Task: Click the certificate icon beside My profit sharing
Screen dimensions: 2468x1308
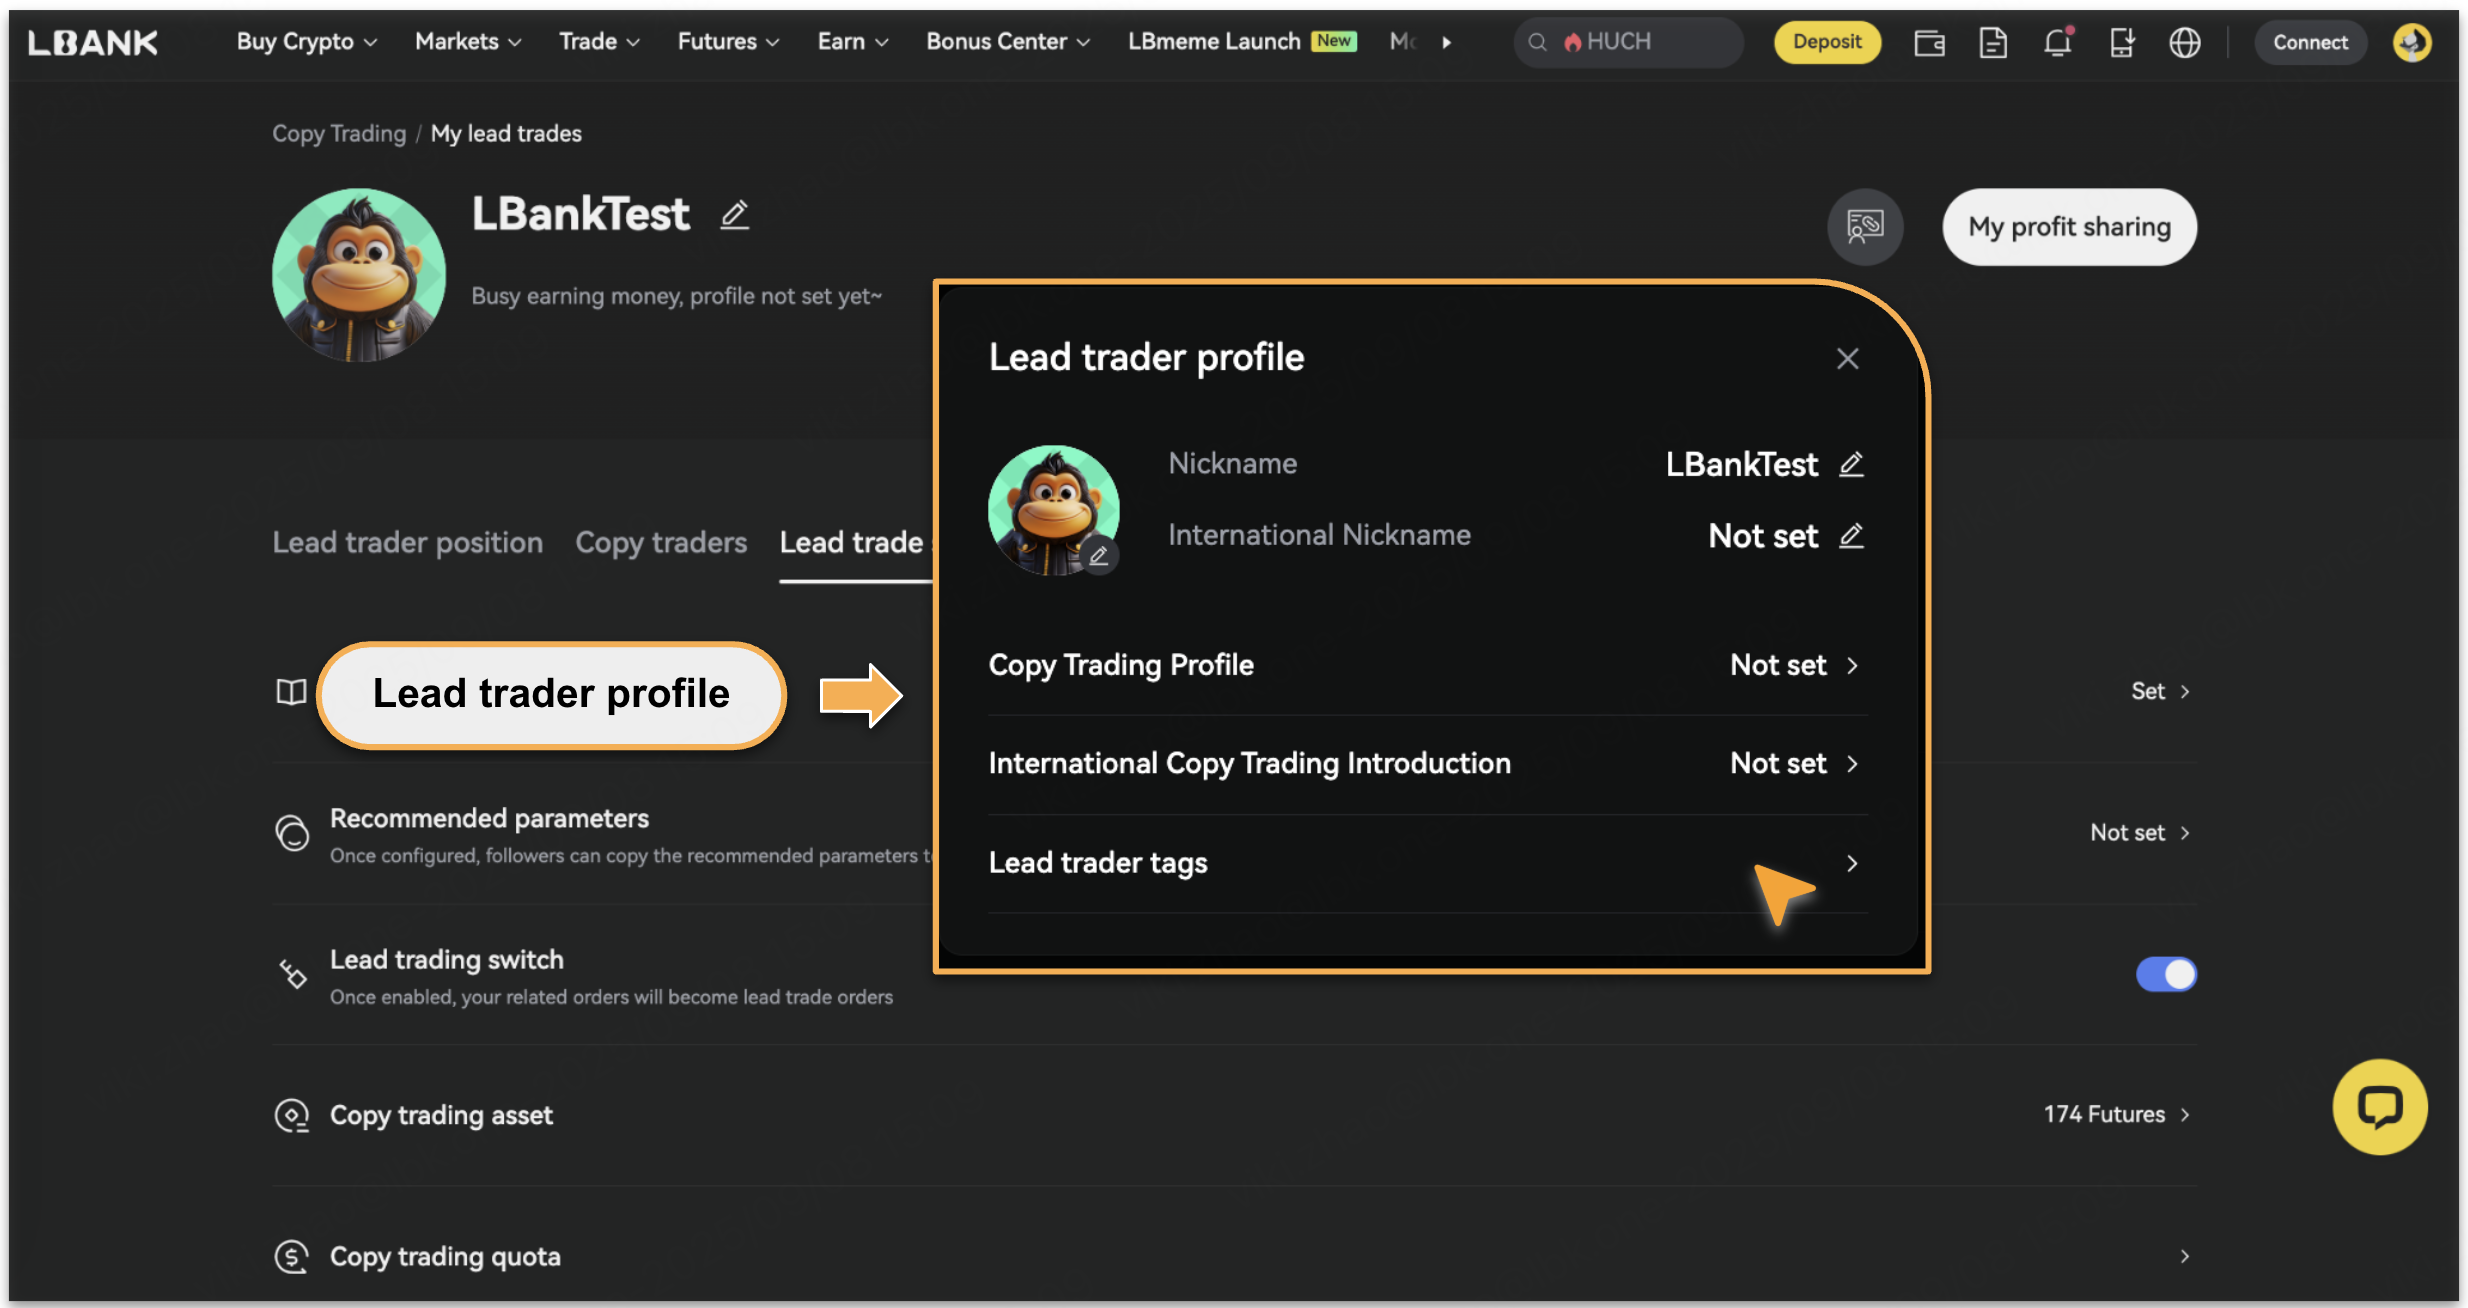Action: 1864,227
